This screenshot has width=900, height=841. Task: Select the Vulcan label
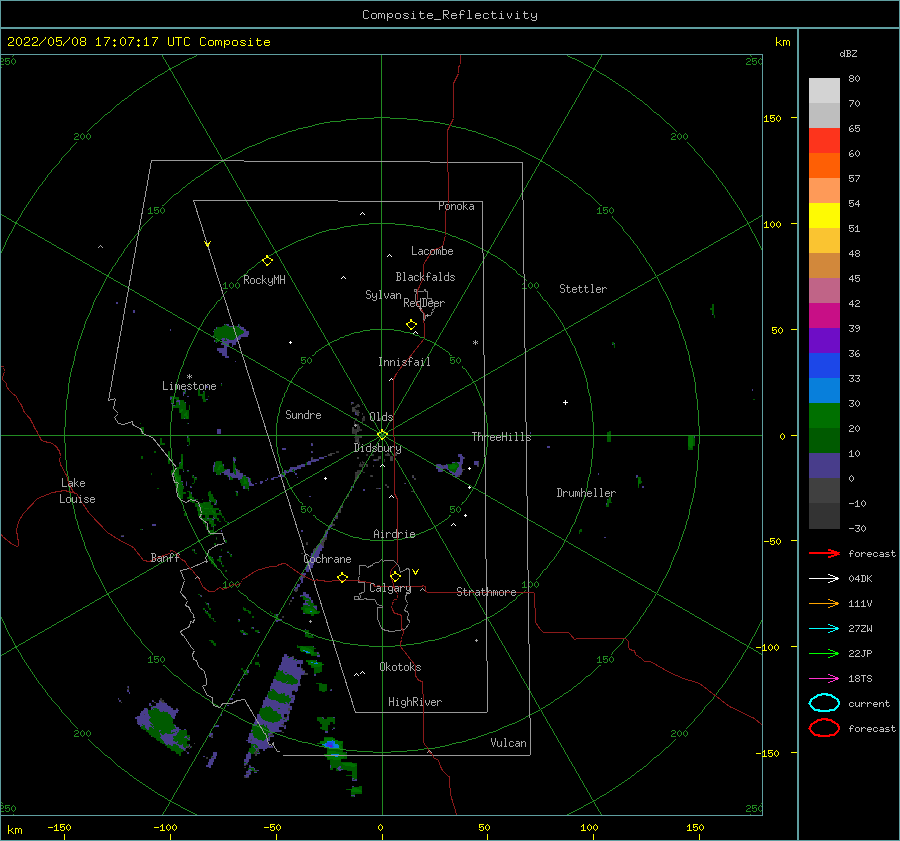click(x=508, y=743)
